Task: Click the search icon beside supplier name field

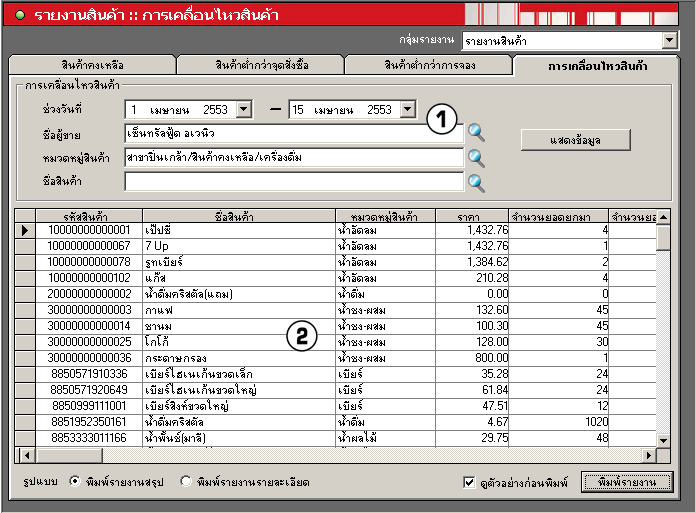Action: click(476, 132)
